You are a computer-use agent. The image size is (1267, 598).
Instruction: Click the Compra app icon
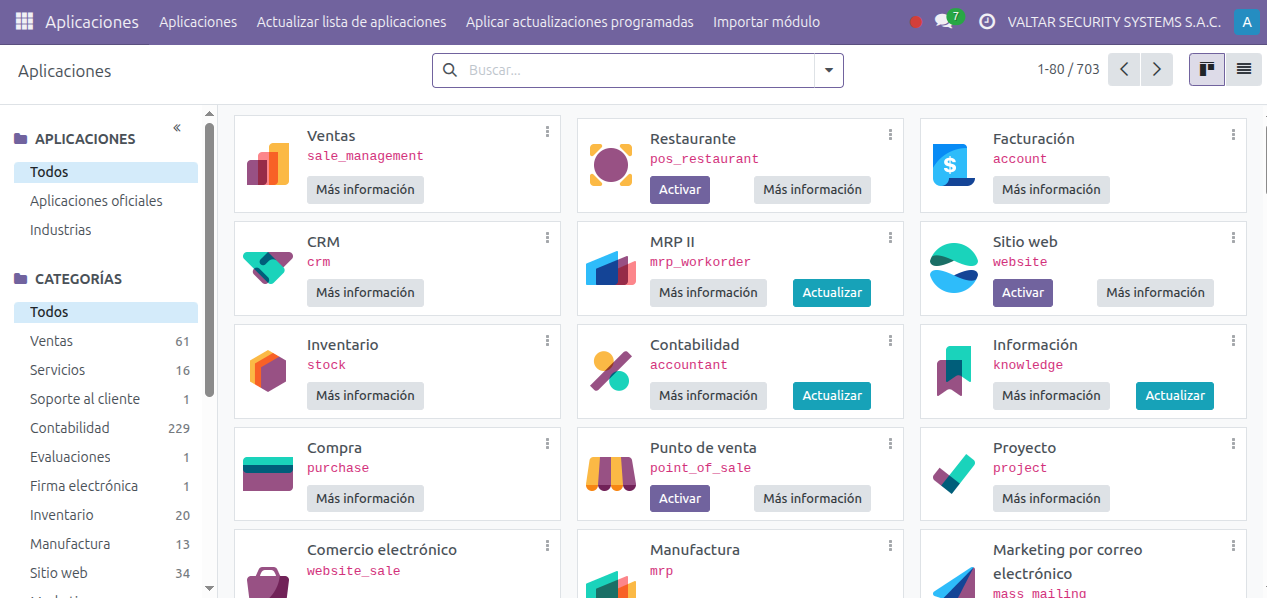pyautogui.click(x=268, y=473)
